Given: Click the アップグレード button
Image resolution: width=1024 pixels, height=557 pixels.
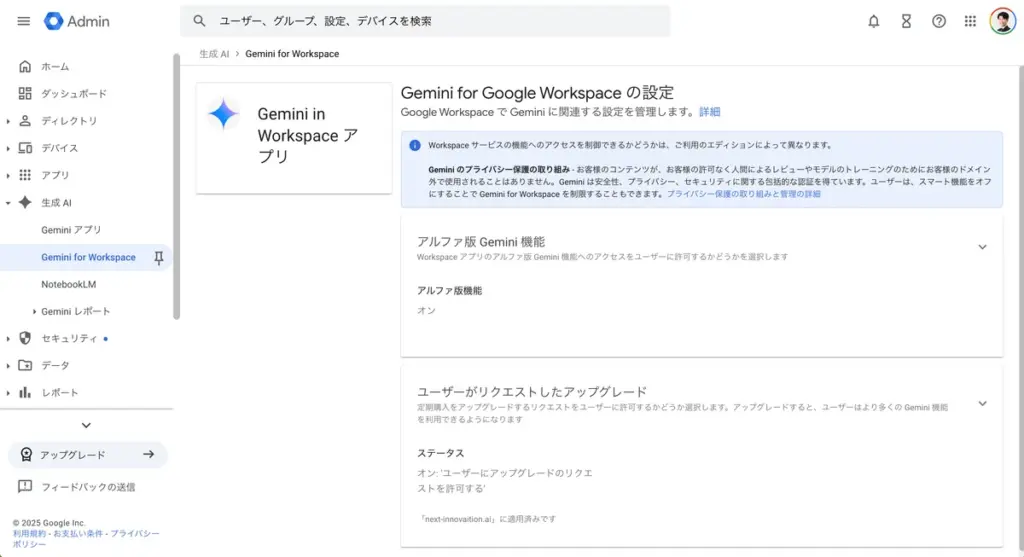Looking at the screenshot, I should pos(87,455).
